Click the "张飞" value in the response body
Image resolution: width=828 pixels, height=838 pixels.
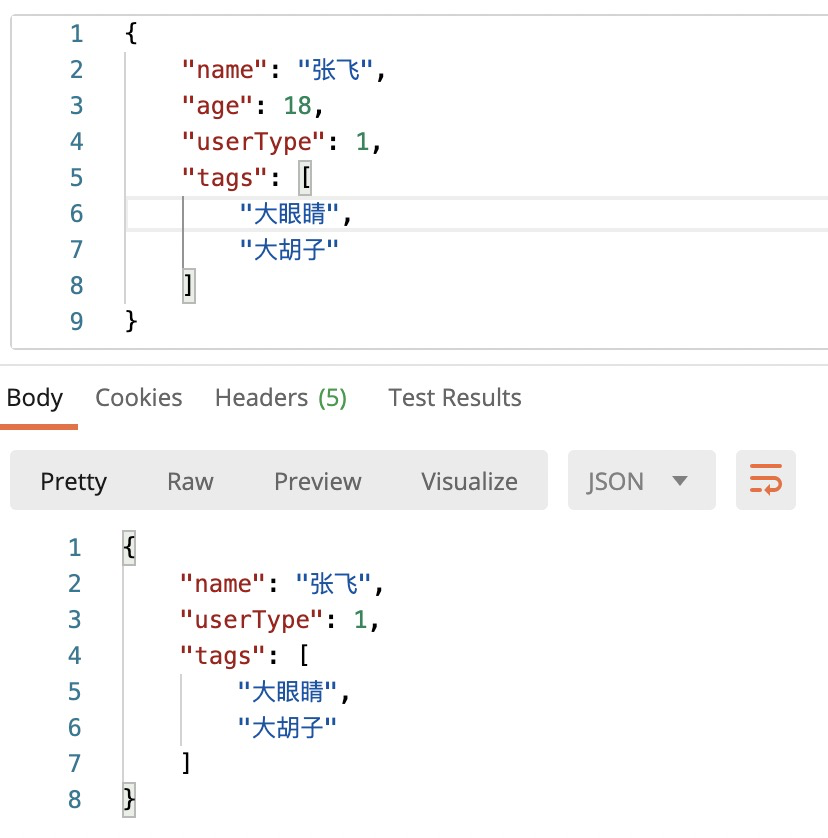coord(334,584)
